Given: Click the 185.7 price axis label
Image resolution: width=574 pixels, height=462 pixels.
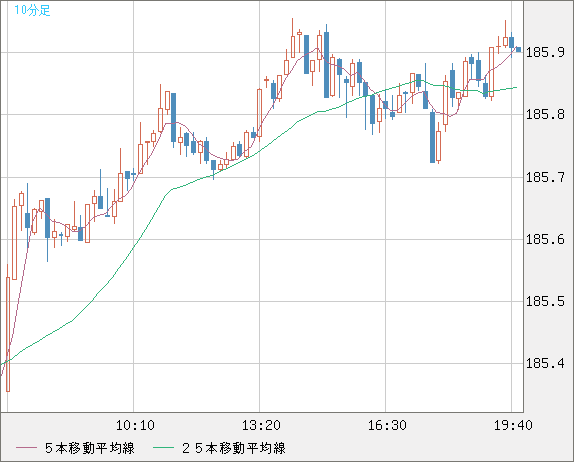Looking at the screenshot, I should pyautogui.click(x=545, y=178).
